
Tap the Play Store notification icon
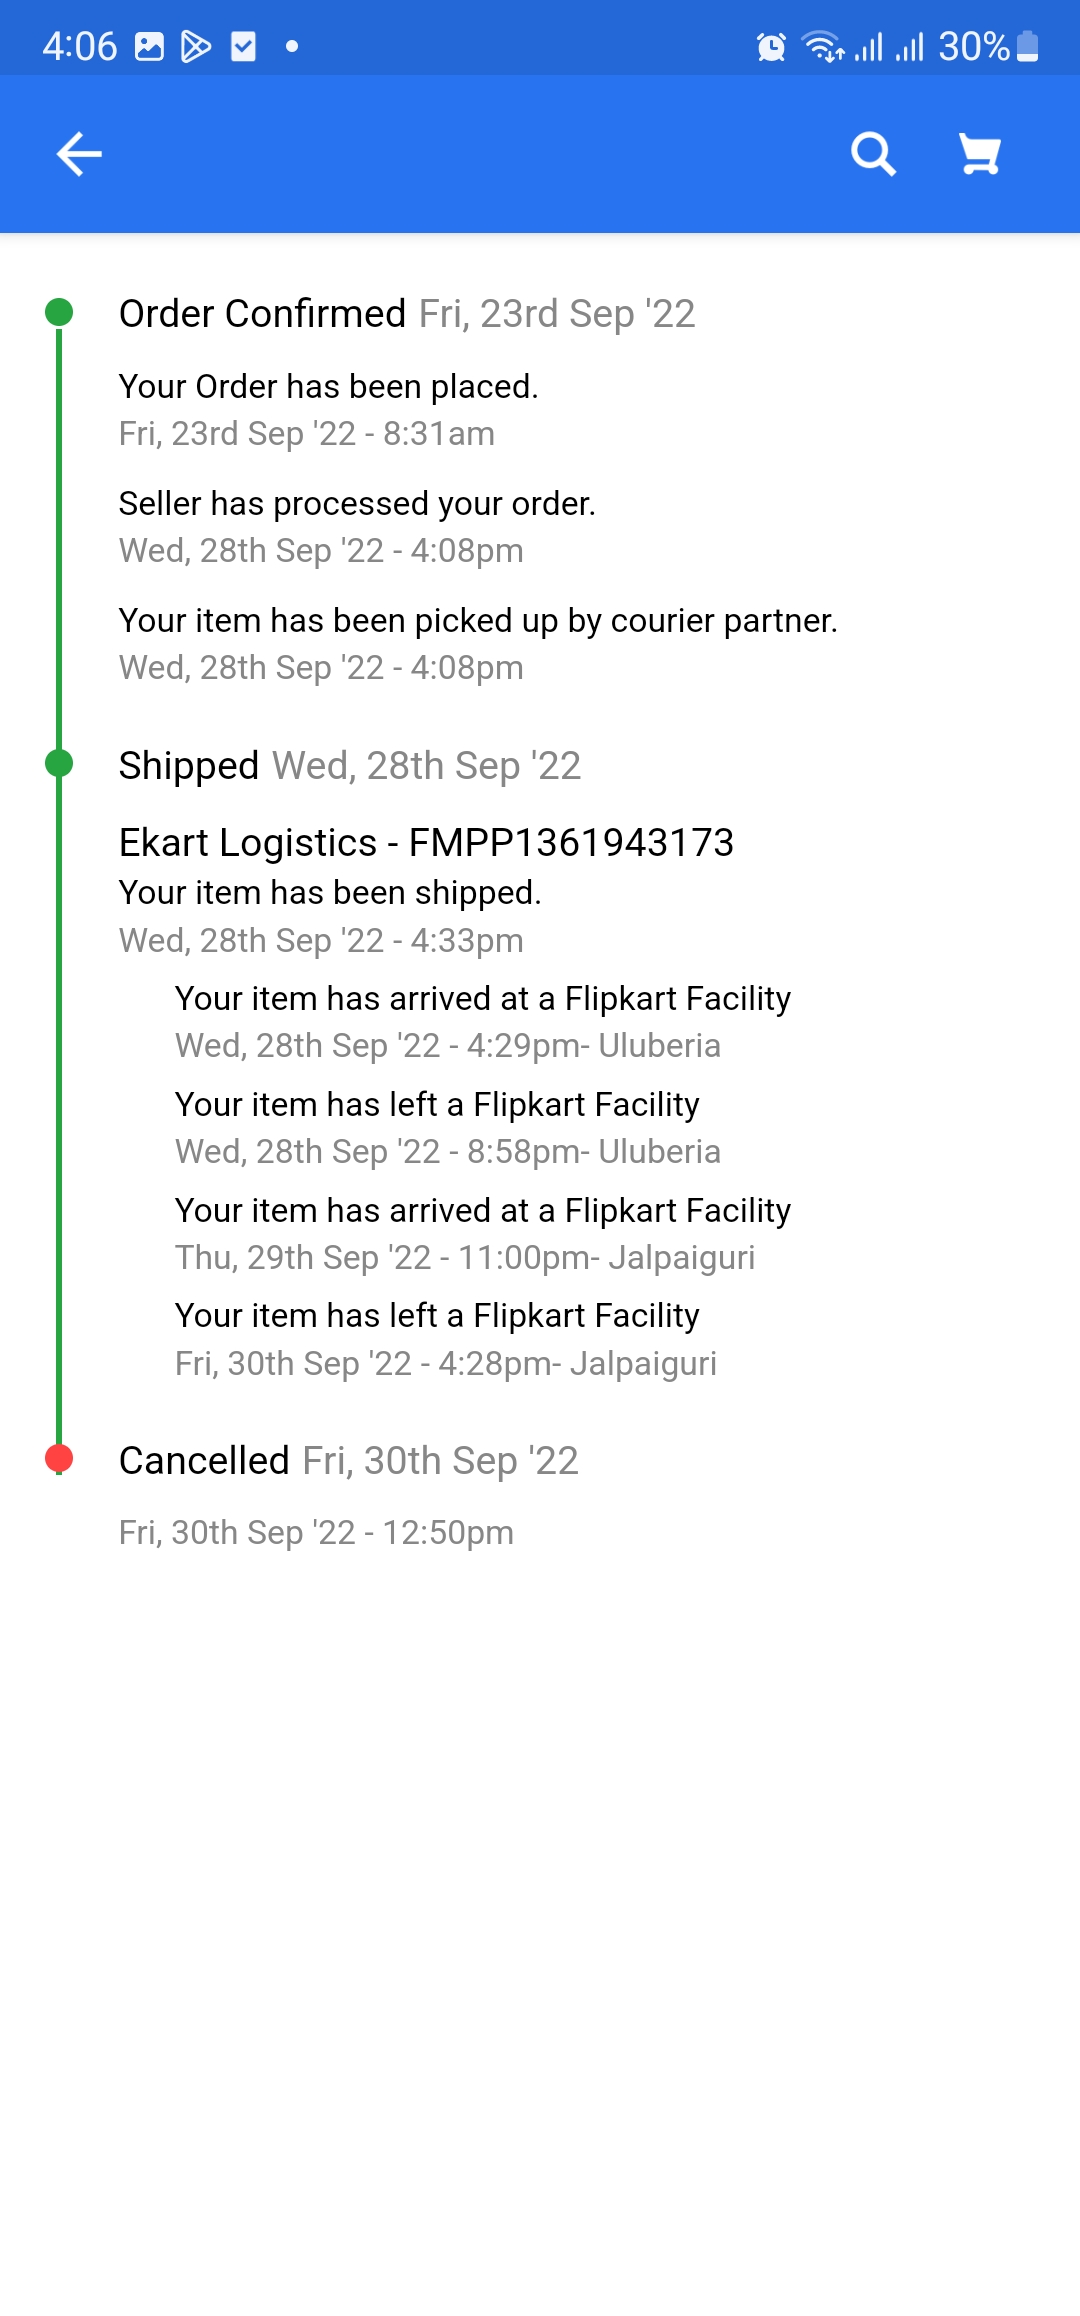196,47
